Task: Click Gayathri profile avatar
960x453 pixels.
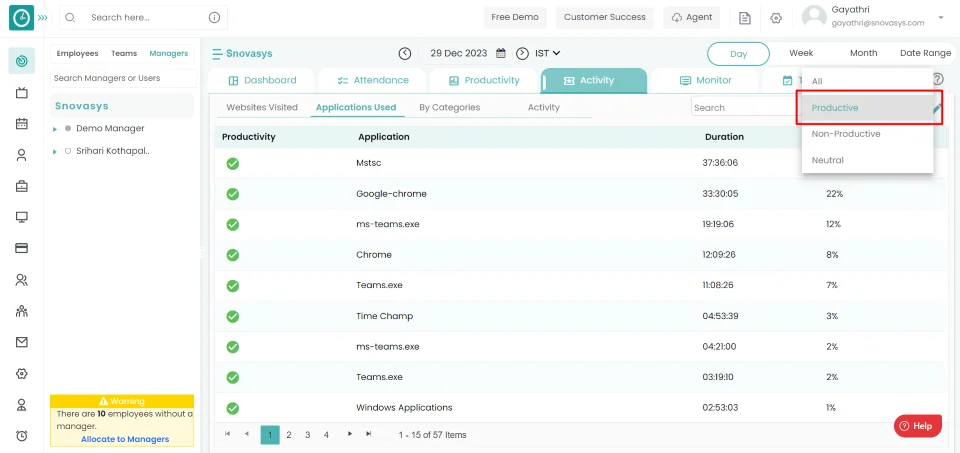Action: pos(814,17)
